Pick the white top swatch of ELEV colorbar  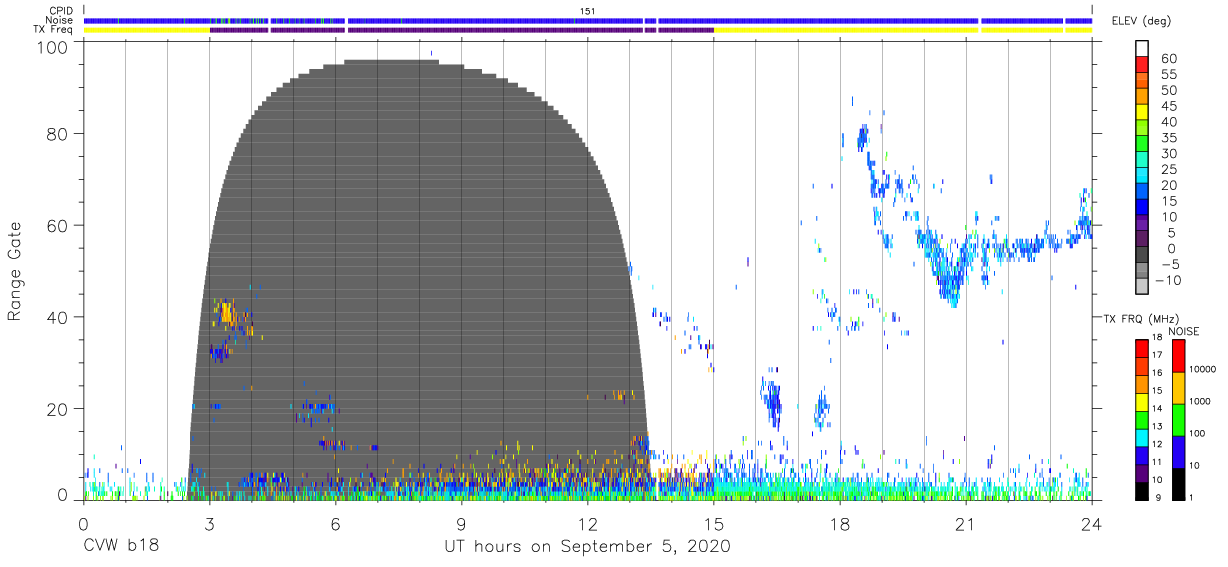click(1142, 49)
